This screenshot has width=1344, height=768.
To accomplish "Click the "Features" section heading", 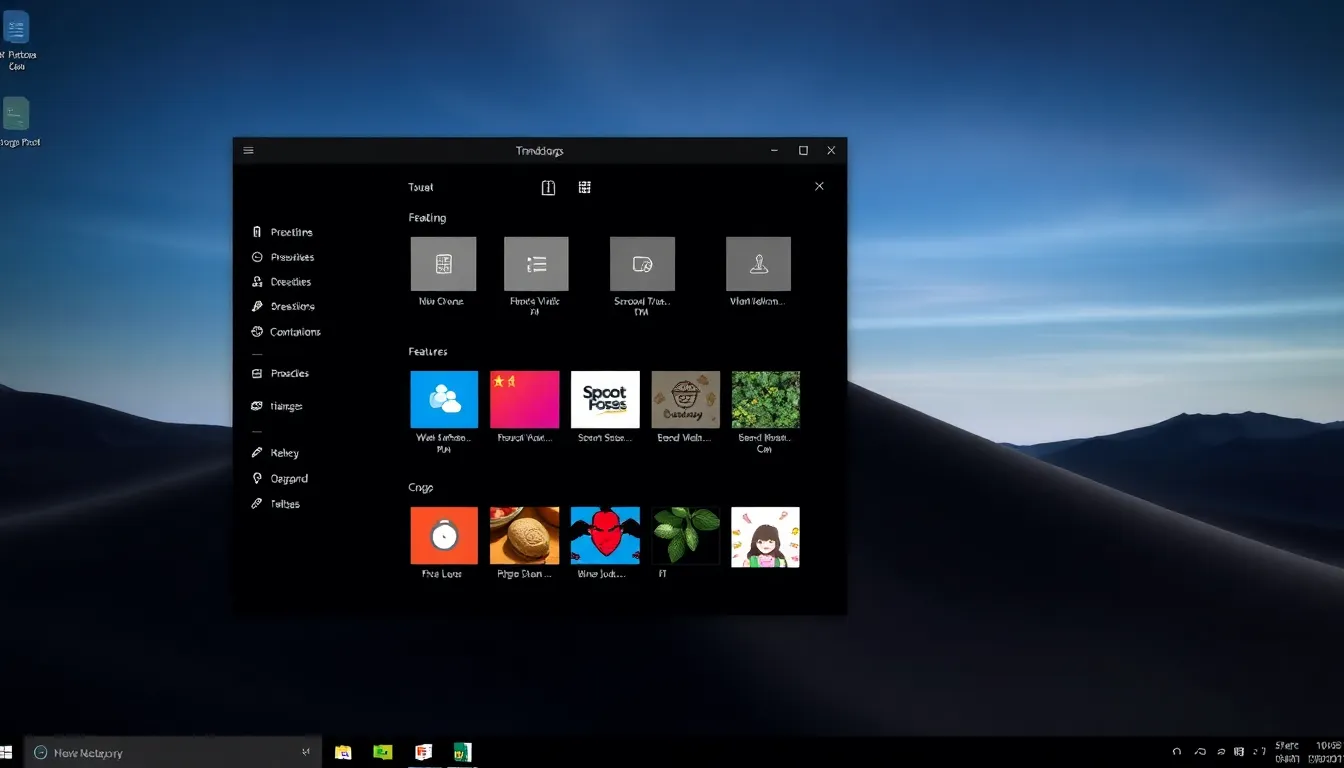I will 428,351.
